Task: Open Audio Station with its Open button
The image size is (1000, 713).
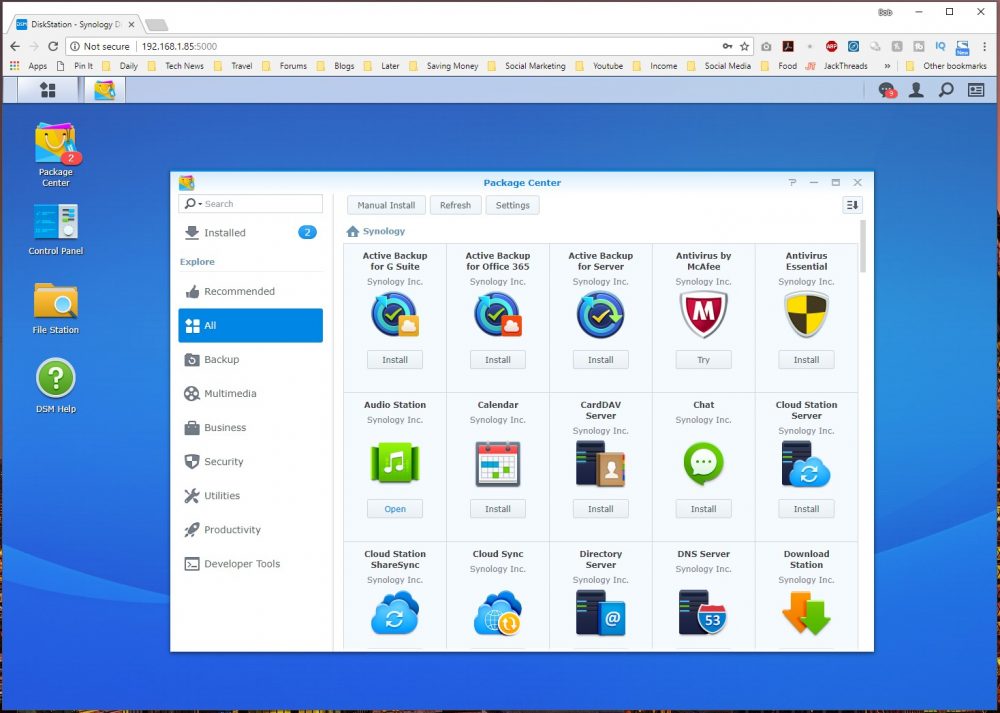Action: pos(395,509)
